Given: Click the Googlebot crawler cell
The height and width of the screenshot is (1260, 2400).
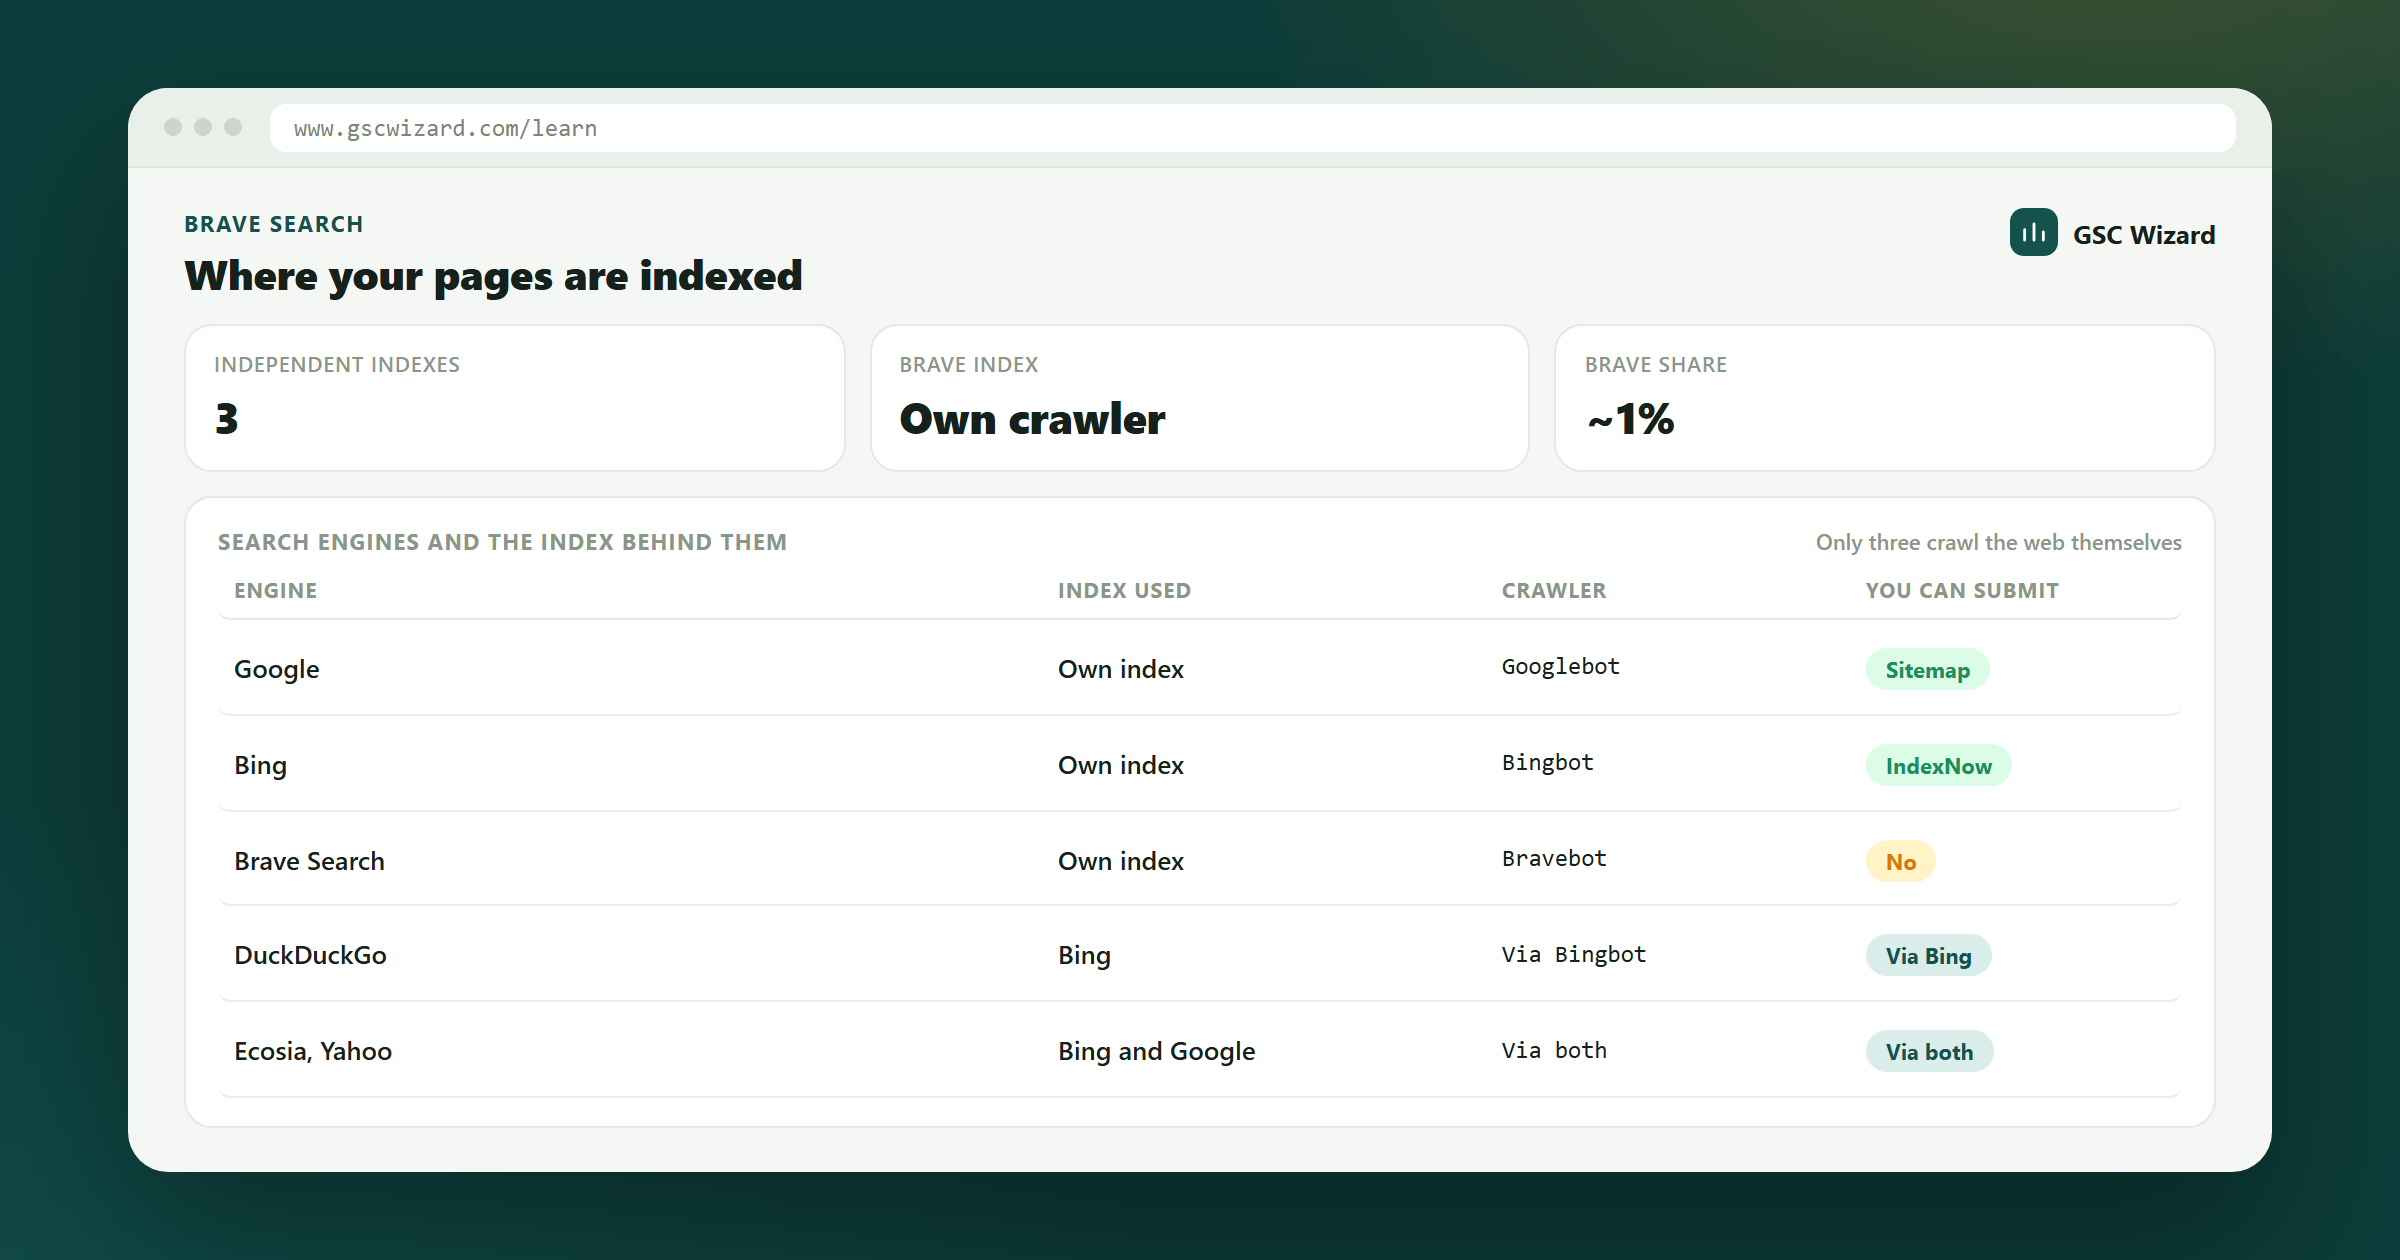Looking at the screenshot, I should click(x=1560, y=667).
